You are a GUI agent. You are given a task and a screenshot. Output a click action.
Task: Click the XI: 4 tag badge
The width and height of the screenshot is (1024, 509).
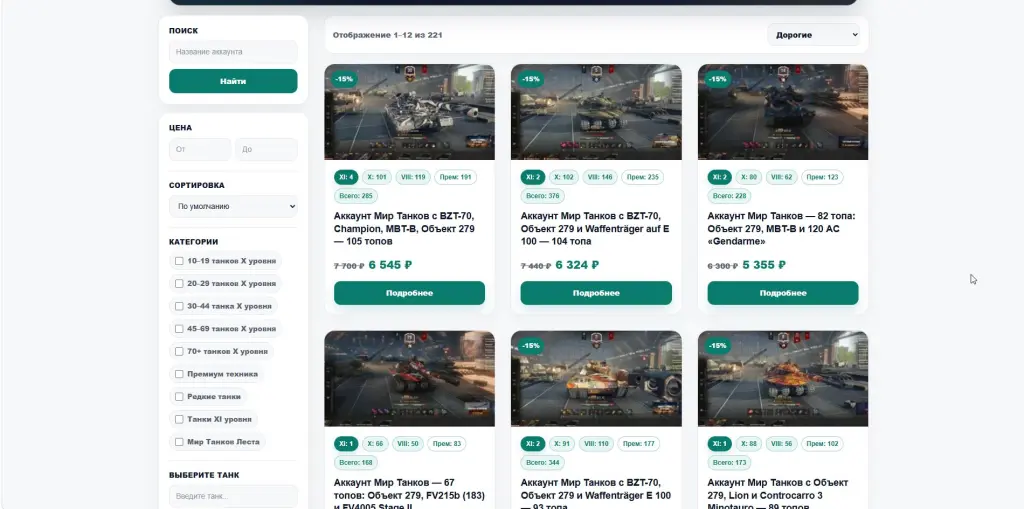click(346, 177)
